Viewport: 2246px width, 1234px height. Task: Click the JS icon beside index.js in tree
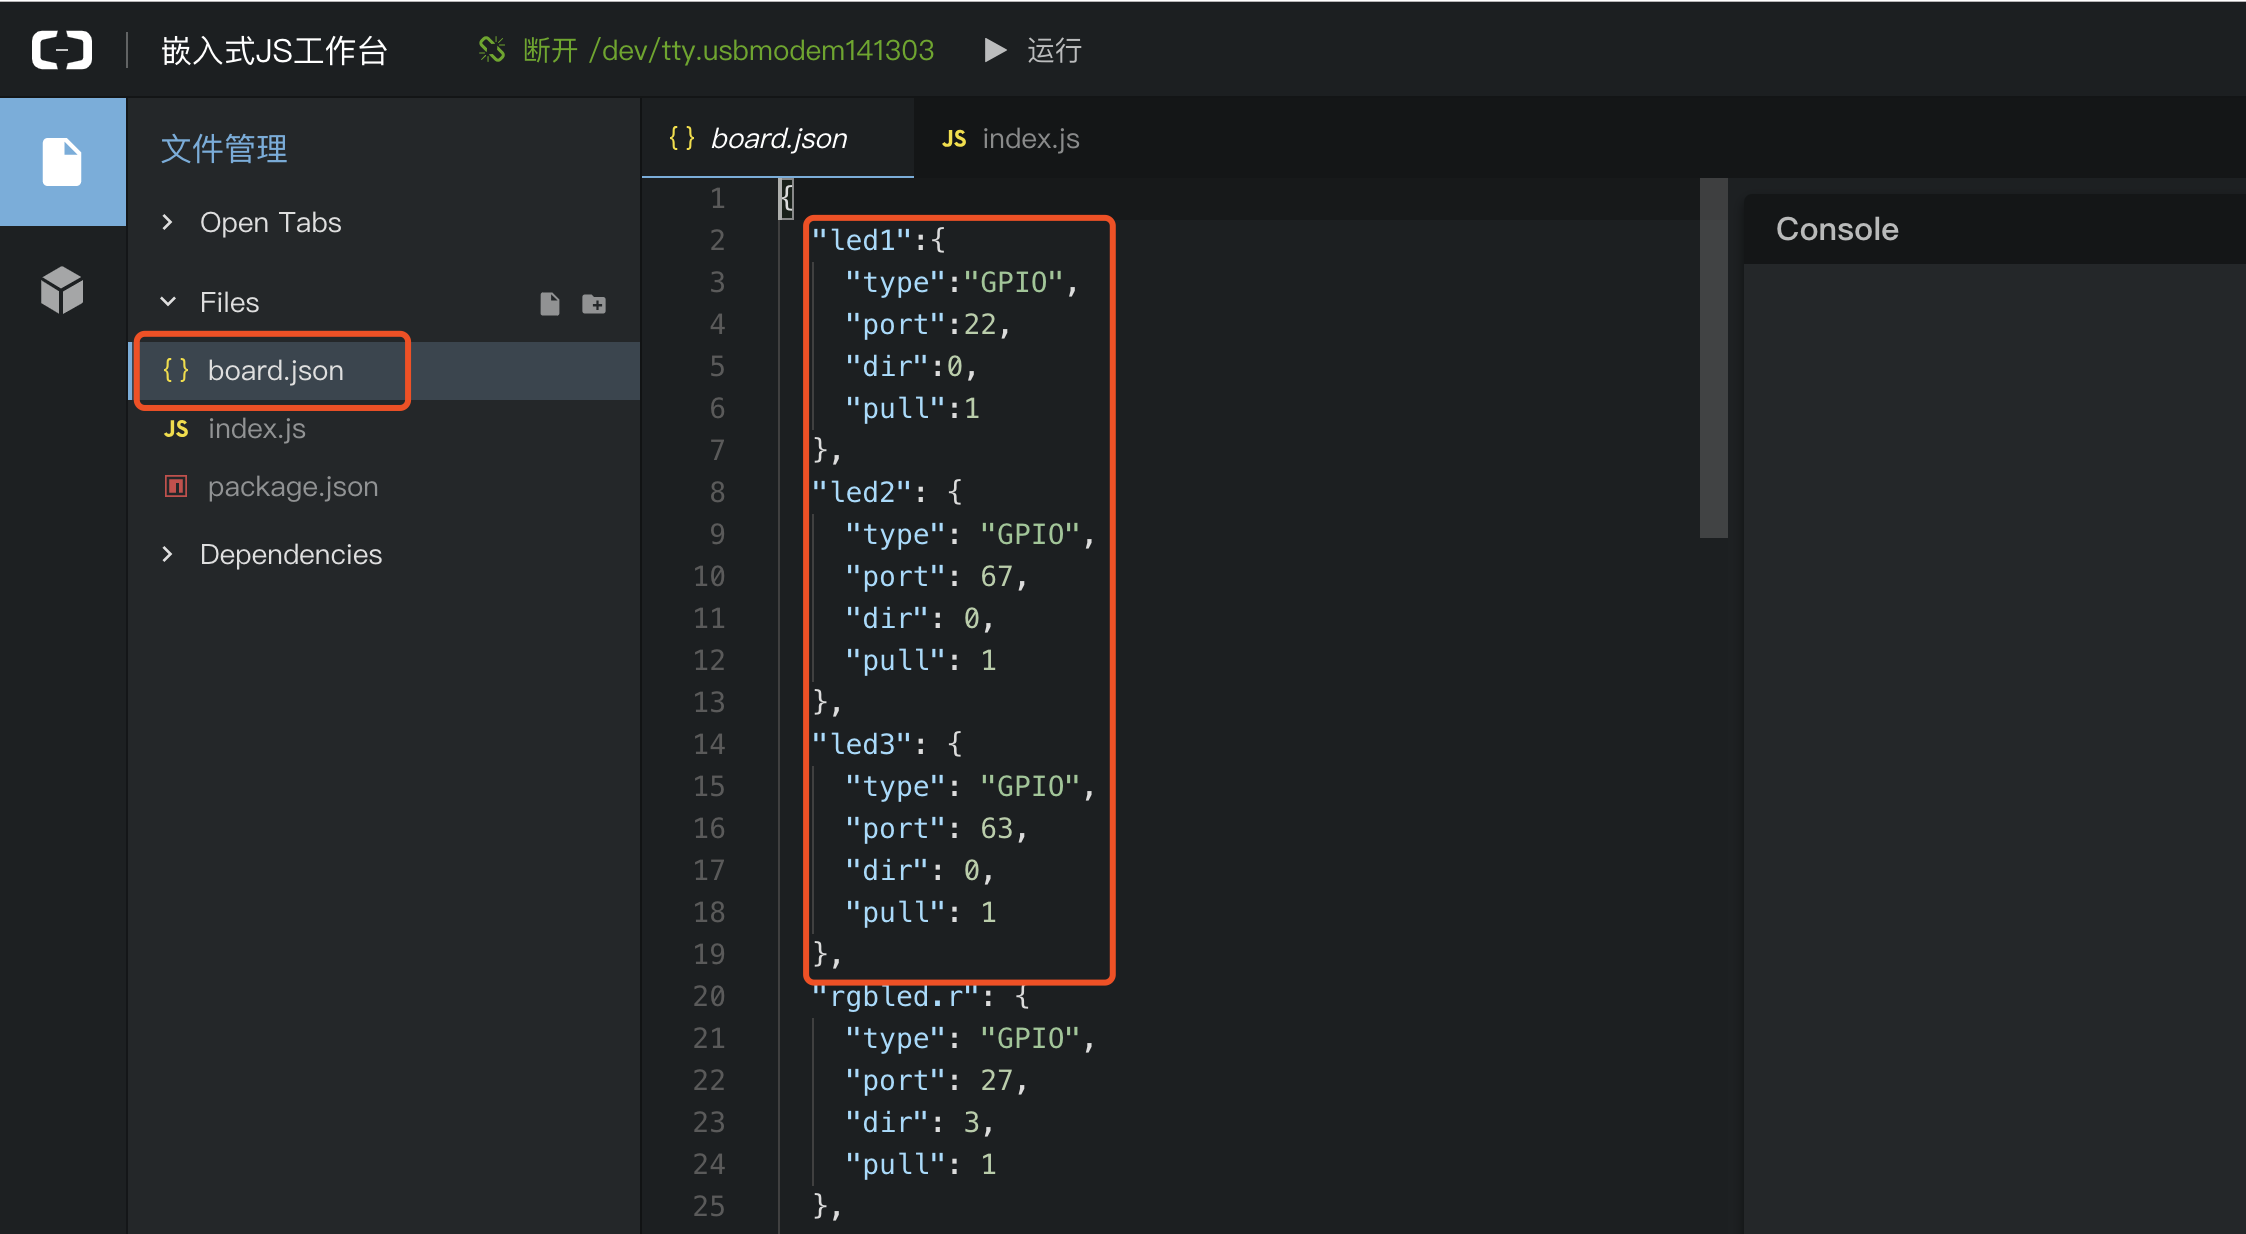pos(176,429)
